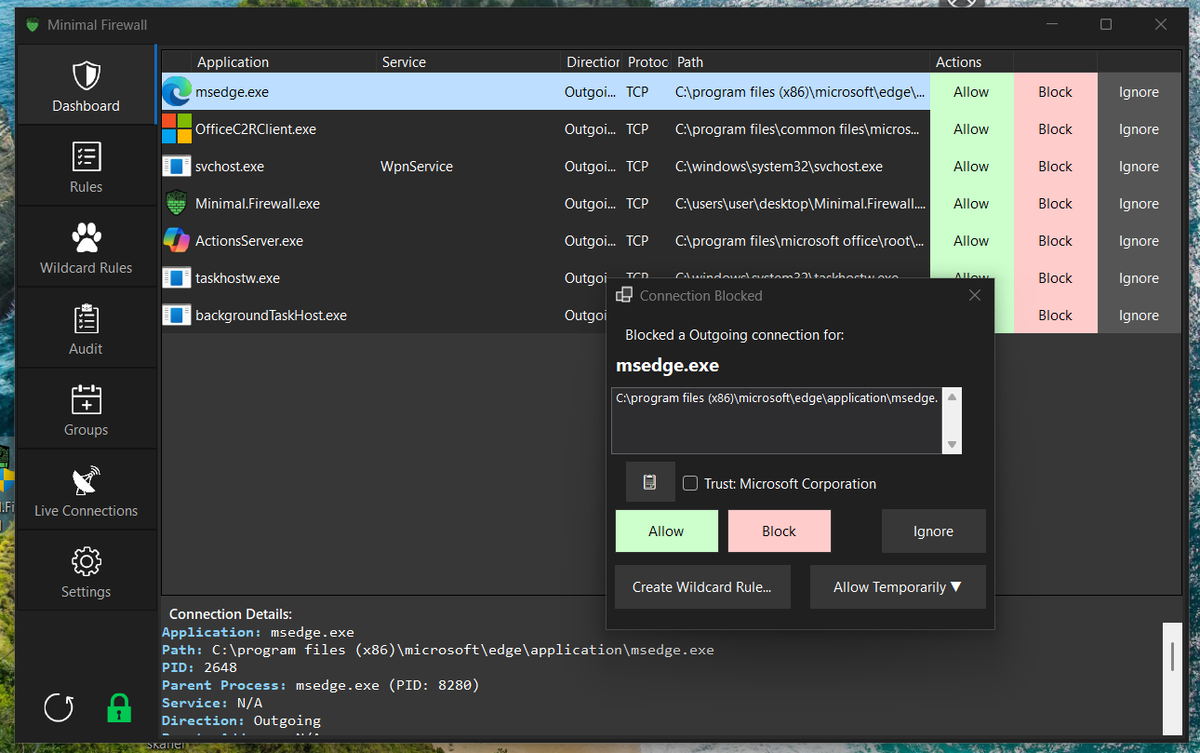Image resolution: width=1200 pixels, height=753 pixels.
Task: Click the PID: 2648 detail line
Action: click(x=200, y=667)
